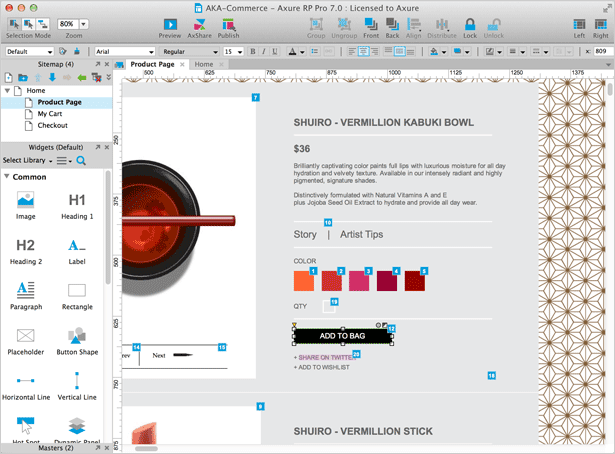
Task: Toggle underline text formatting
Action: tap(275, 51)
